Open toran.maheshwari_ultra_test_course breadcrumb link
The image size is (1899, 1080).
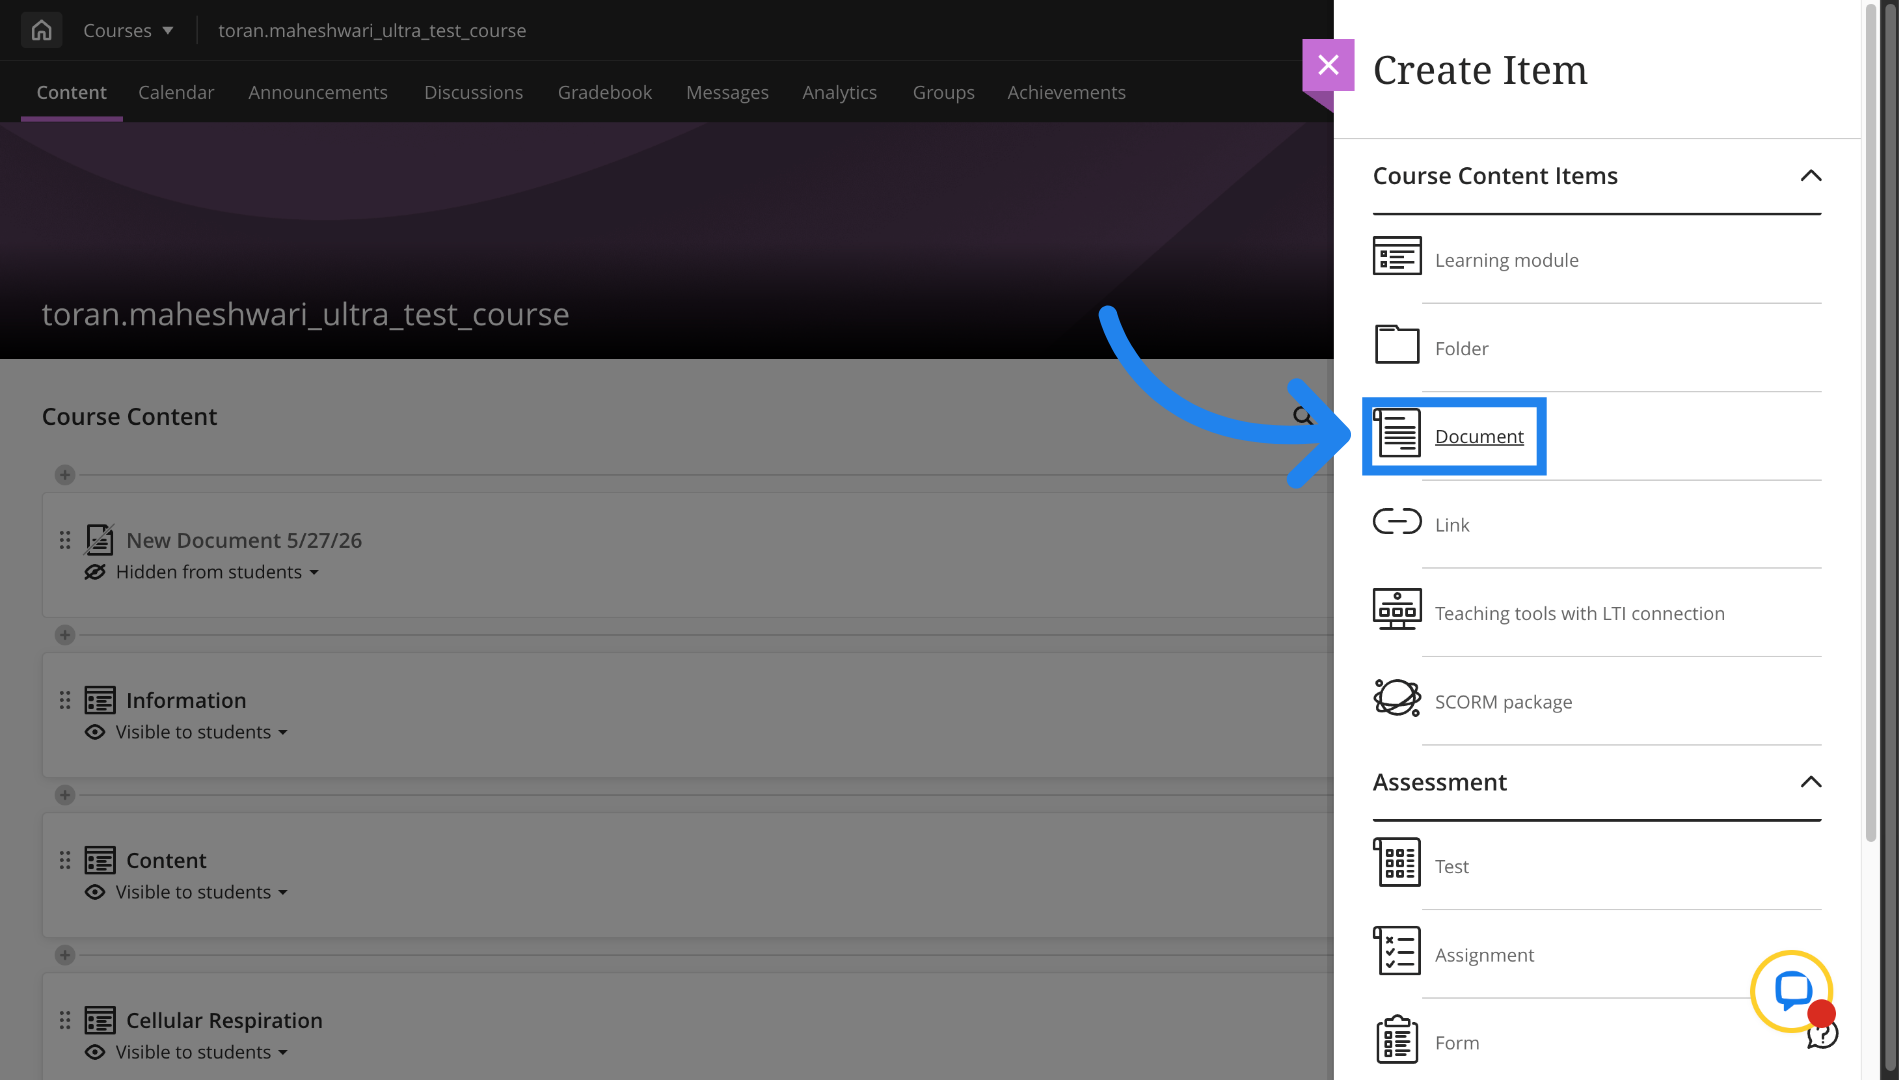coord(372,30)
